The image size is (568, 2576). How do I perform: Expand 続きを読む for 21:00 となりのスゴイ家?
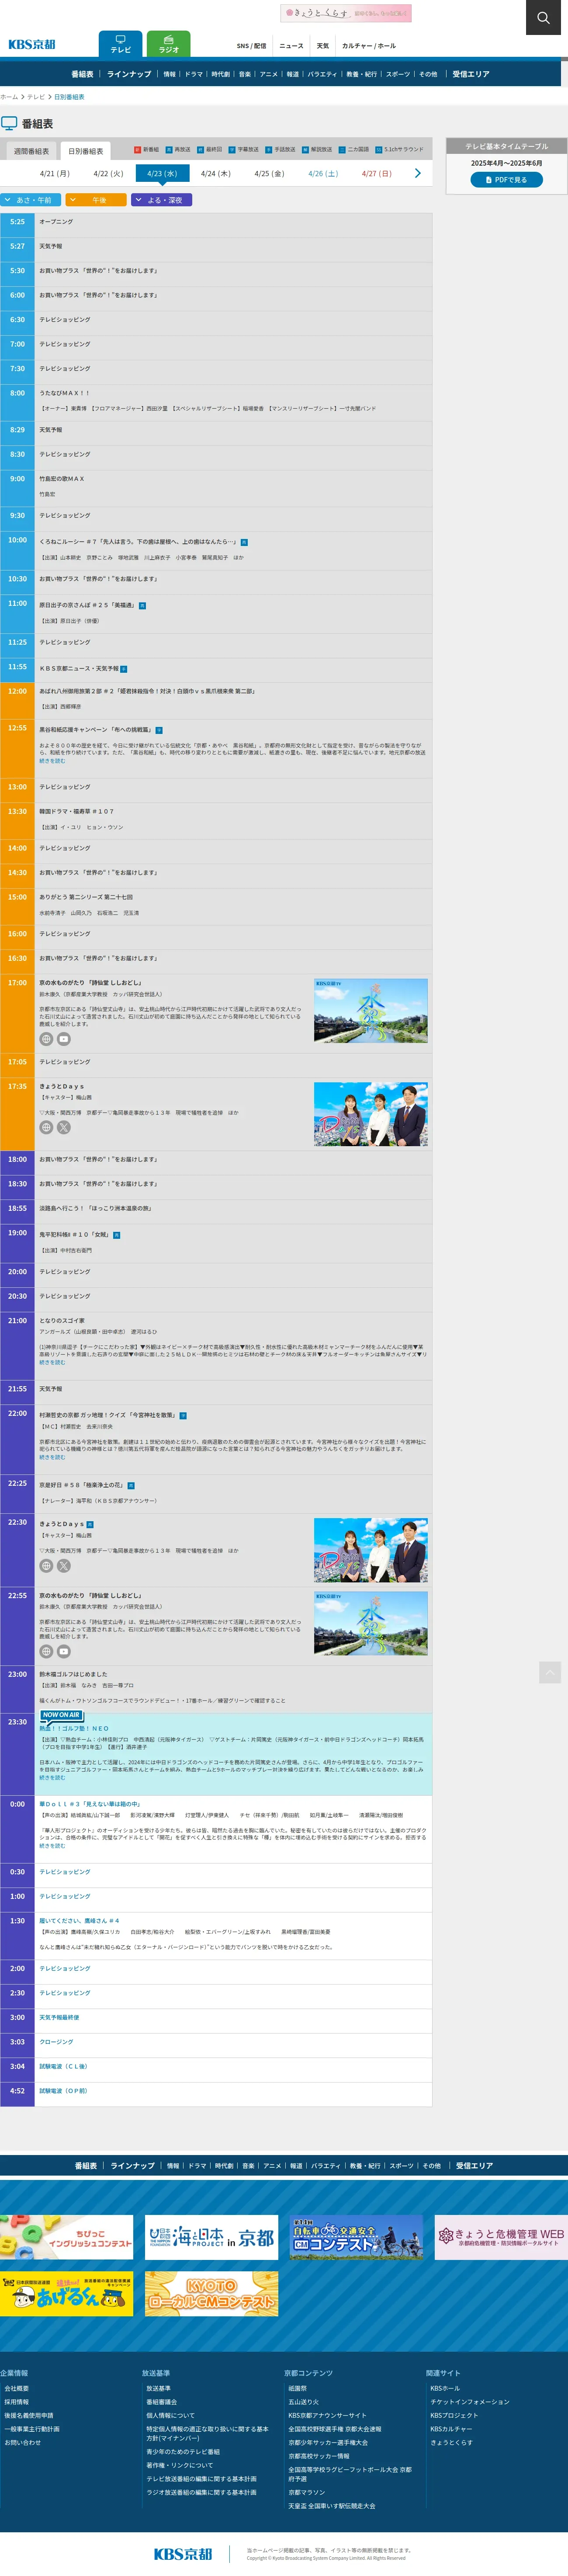(52, 1362)
